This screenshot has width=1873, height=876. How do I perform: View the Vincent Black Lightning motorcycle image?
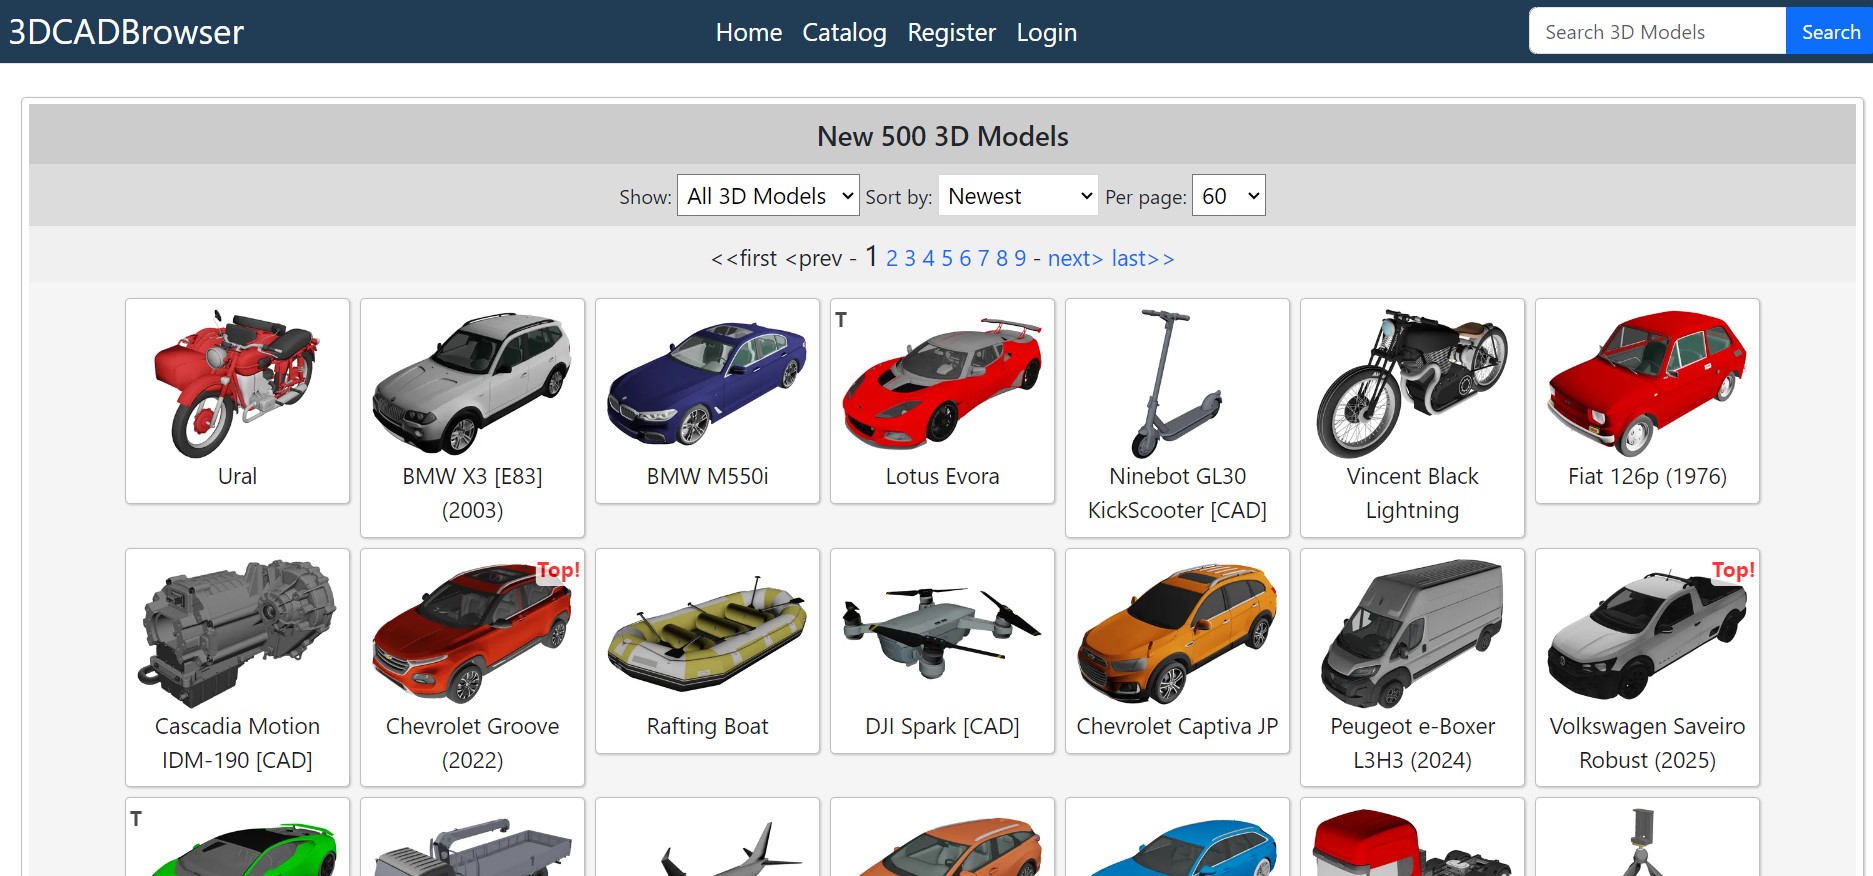click(x=1412, y=383)
